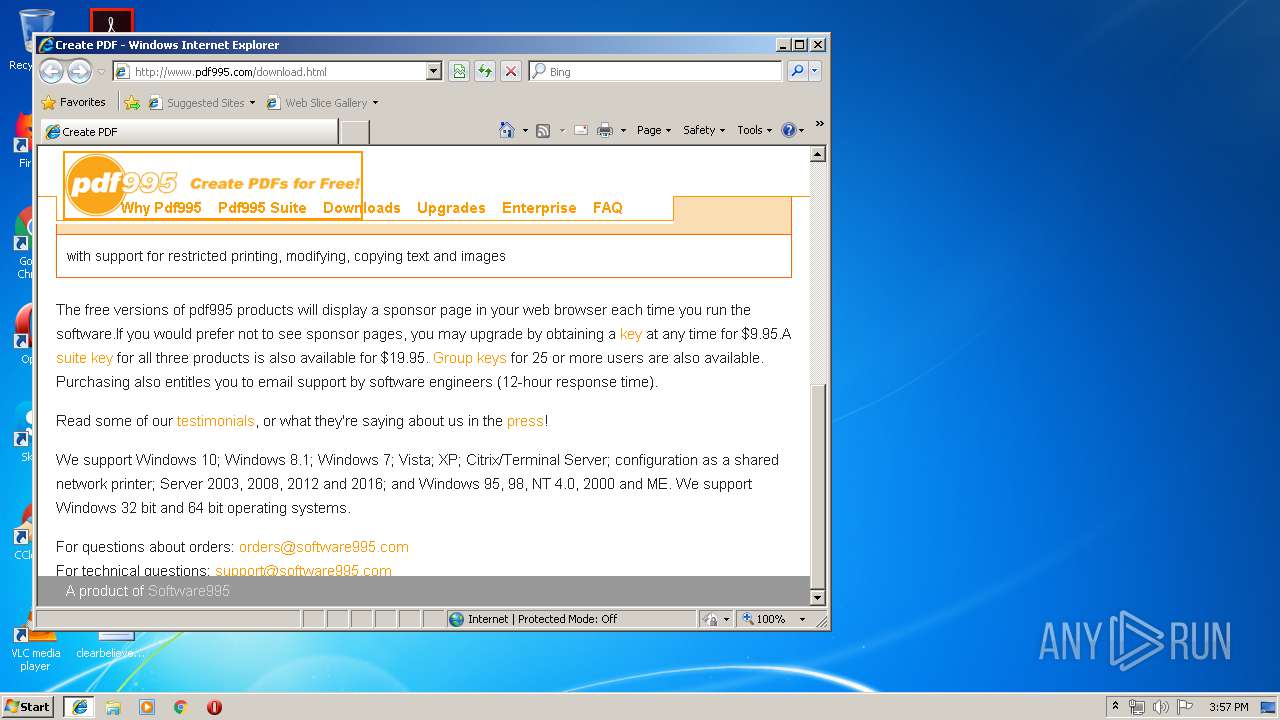Click the search magnifier button
The width and height of the screenshot is (1280, 720).
797,71
